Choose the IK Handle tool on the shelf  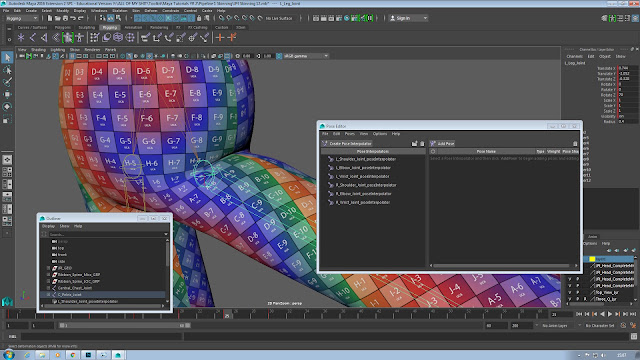[44, 38]
